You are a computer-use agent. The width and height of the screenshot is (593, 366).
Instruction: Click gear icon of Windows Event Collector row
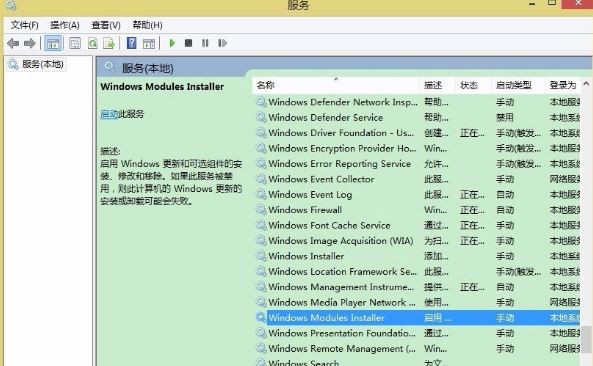pyautogui.click(x=261, y=179)
